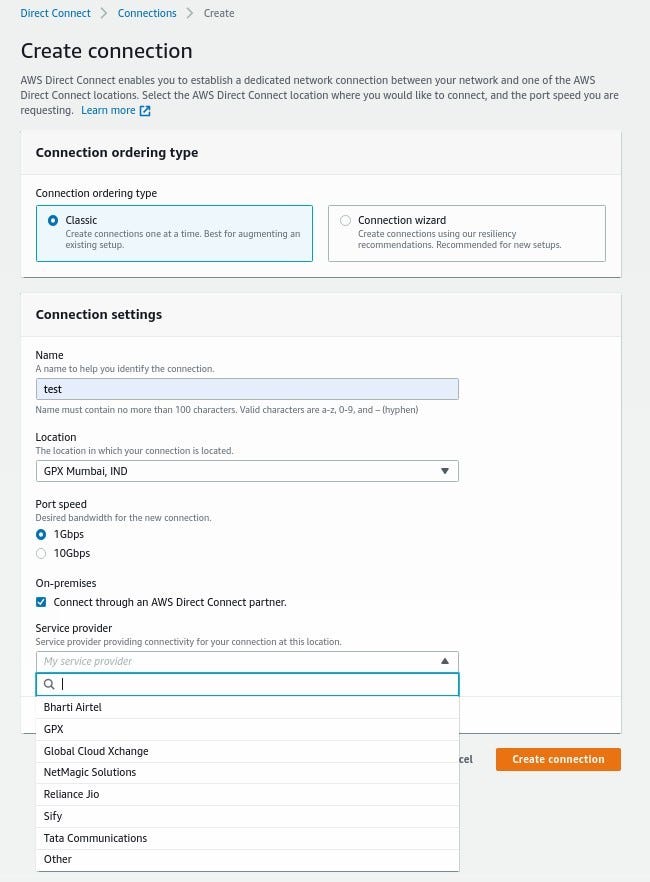
Task: Select the Connection wizard ordering type
Action: click(345, 220)
